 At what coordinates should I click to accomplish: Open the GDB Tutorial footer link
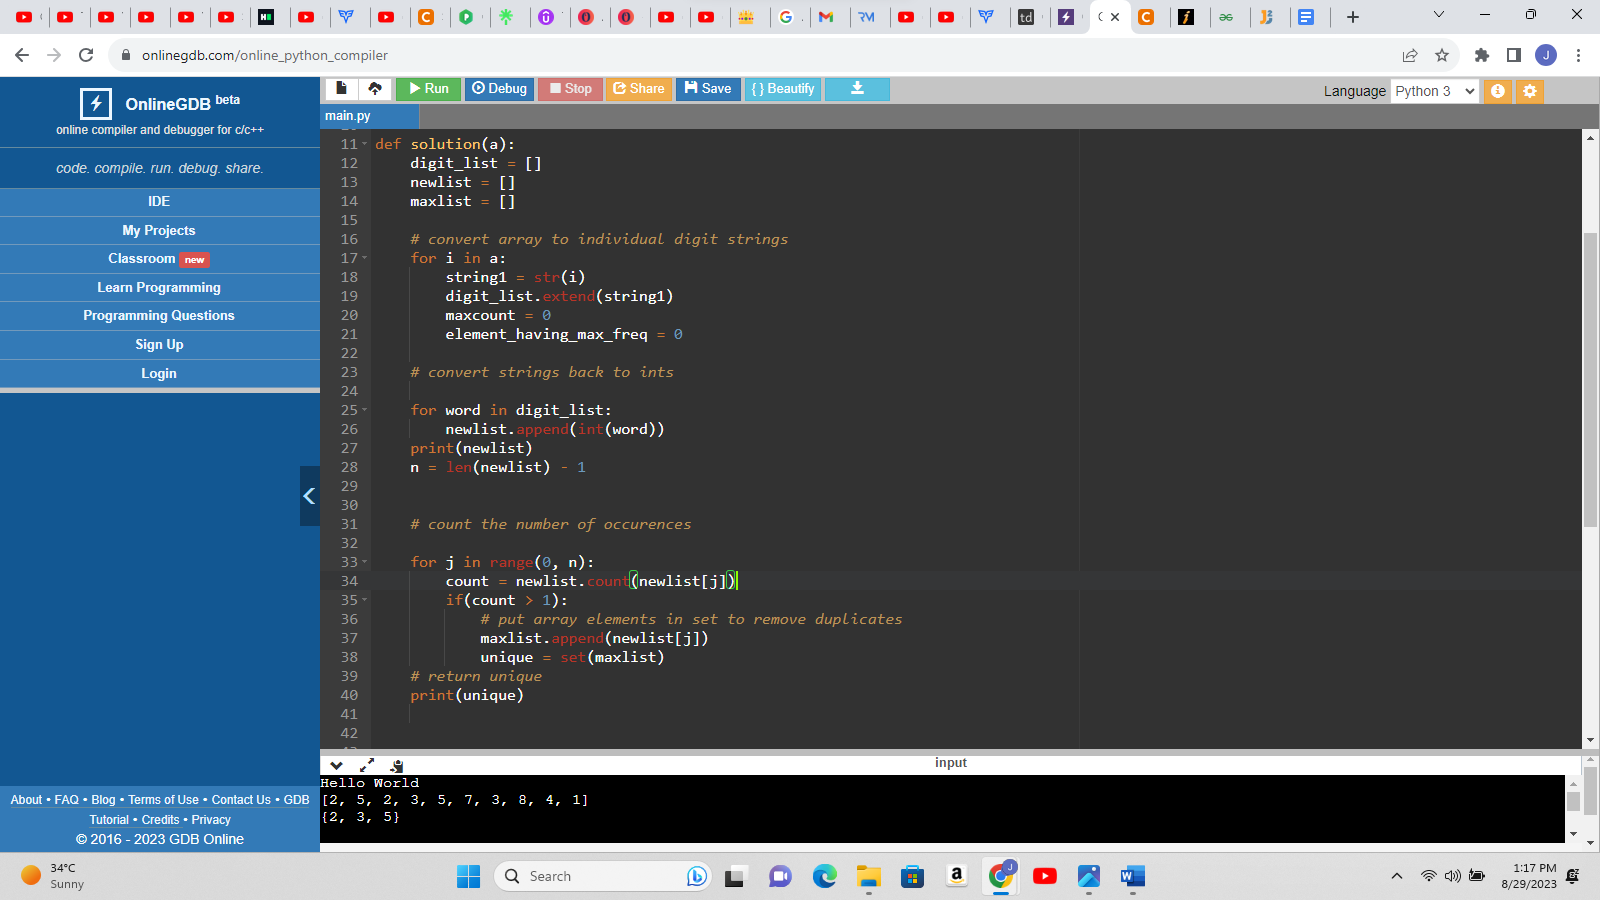point(109,820)
